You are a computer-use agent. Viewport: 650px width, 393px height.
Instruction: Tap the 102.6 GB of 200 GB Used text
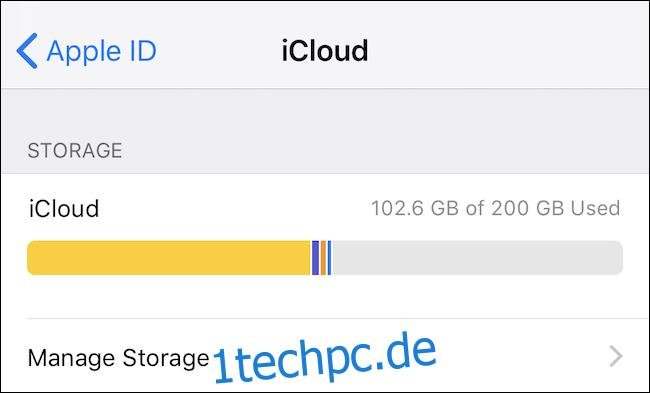(x=495, y=208)
